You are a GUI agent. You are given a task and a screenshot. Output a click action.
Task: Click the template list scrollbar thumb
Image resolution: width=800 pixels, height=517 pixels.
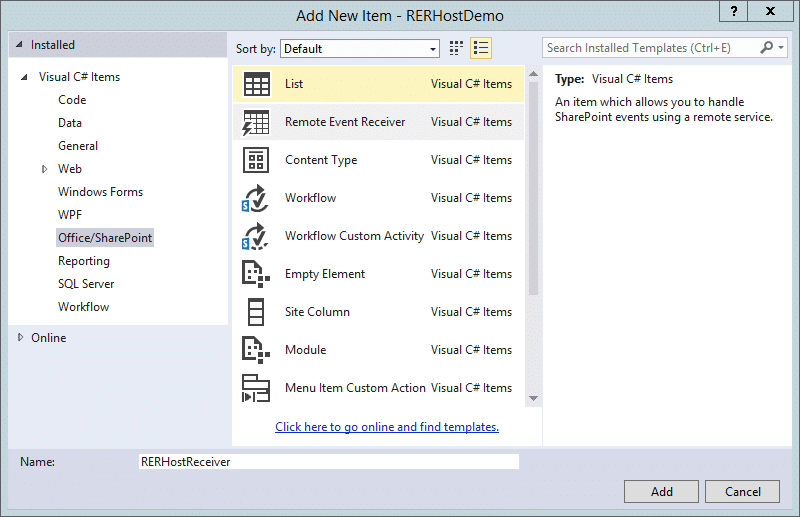[x=533, y=188]
